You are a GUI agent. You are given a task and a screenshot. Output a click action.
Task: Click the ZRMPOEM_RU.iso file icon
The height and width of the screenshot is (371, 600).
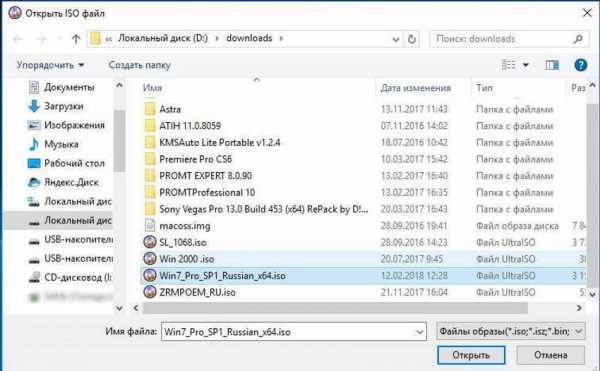150,292
